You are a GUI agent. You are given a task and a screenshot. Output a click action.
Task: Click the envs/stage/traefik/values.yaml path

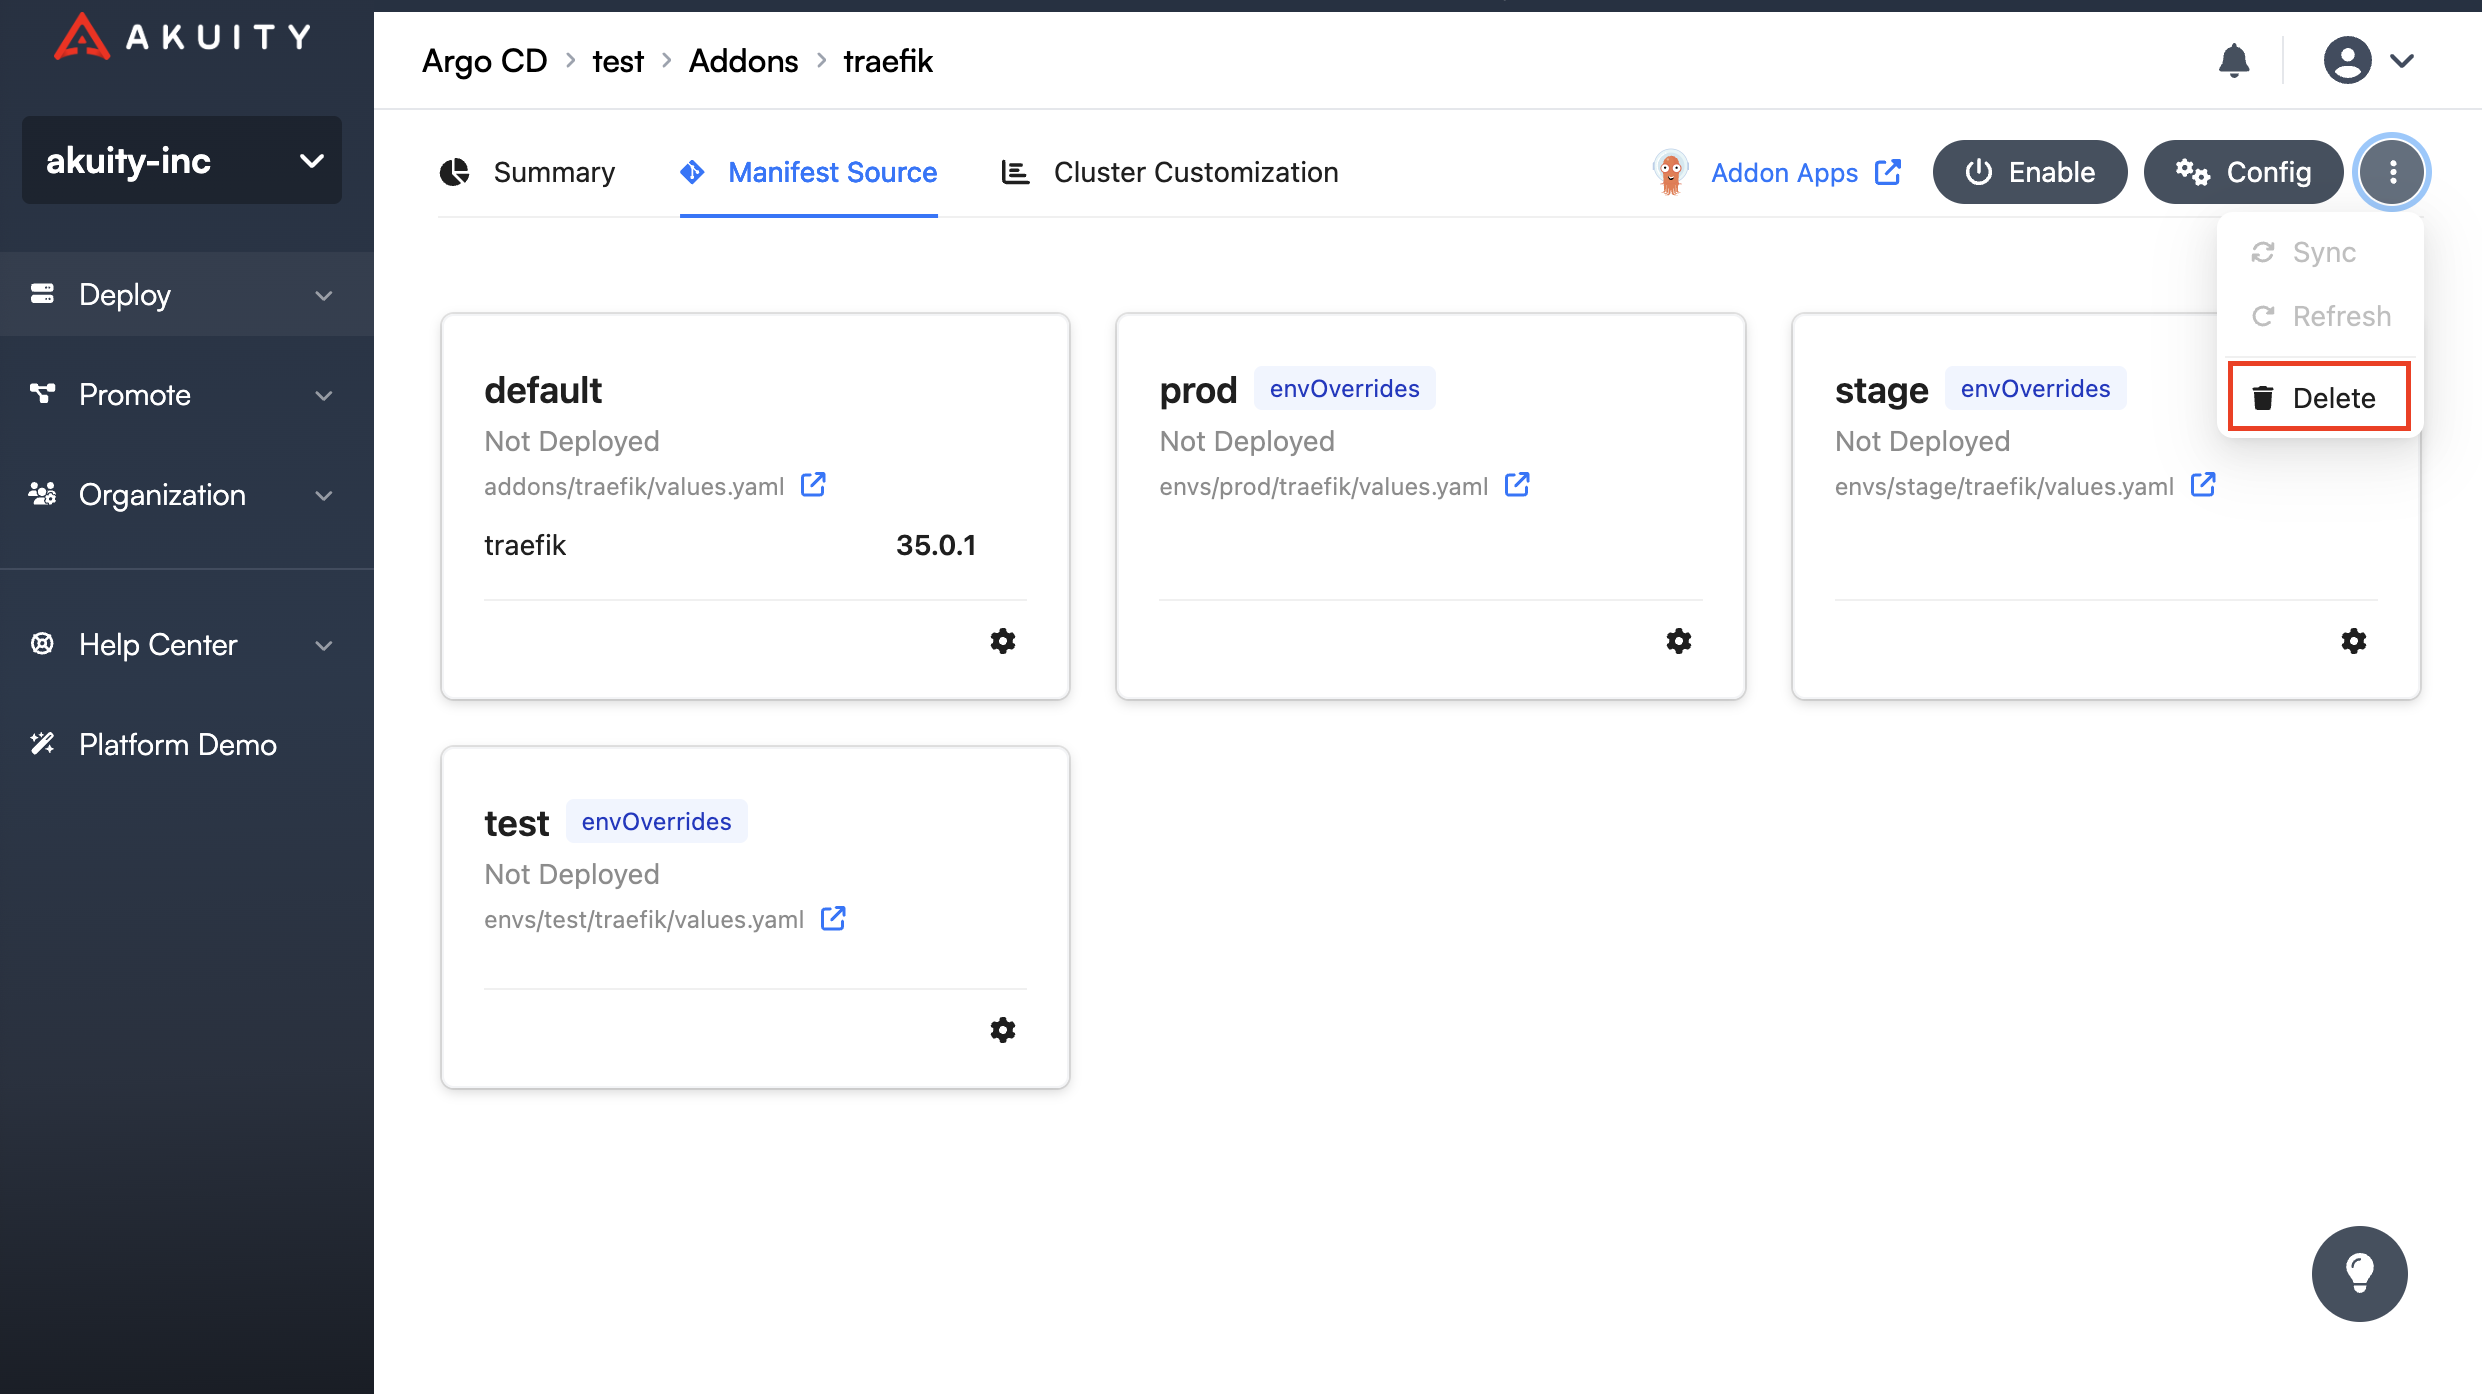click(x=2004, y=487)
